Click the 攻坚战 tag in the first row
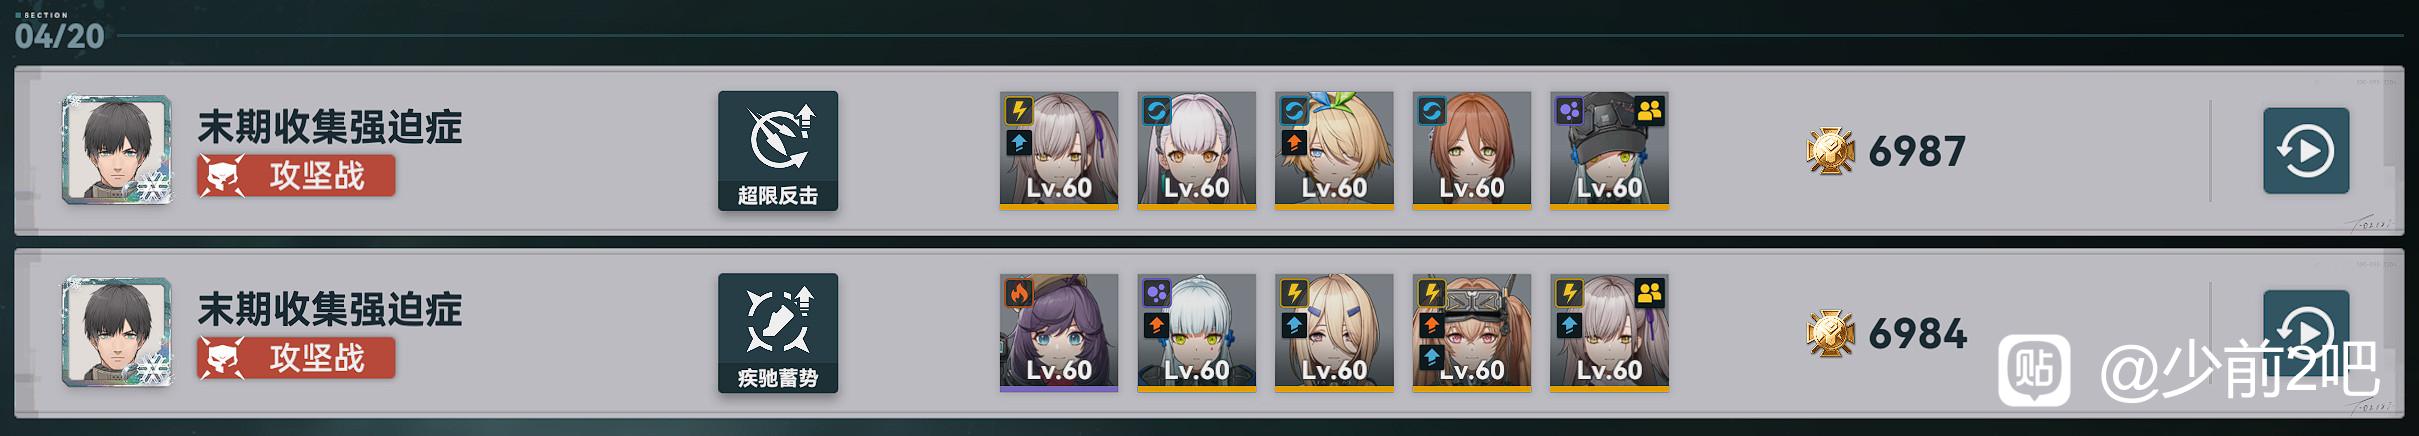The height and width of the screenshot is (436, 2419). (x=297, y=176)
